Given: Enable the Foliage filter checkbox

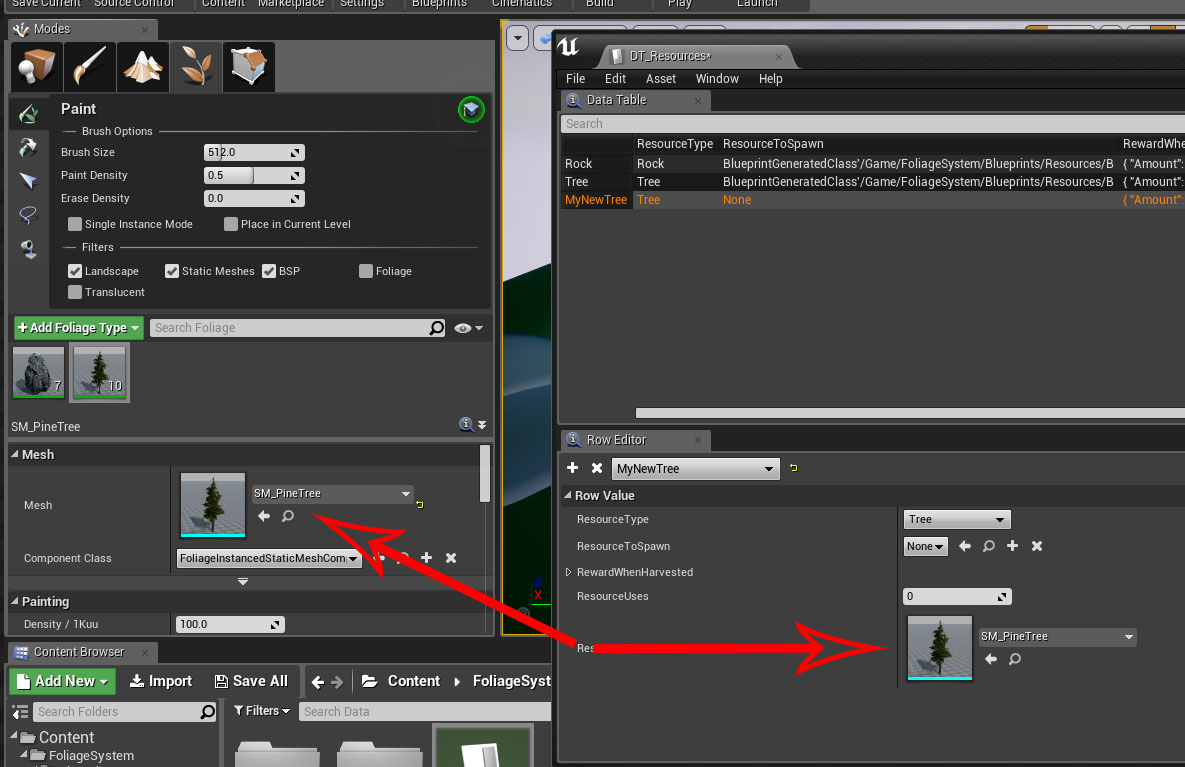Looking at the screenshot, I should (366, 271).
